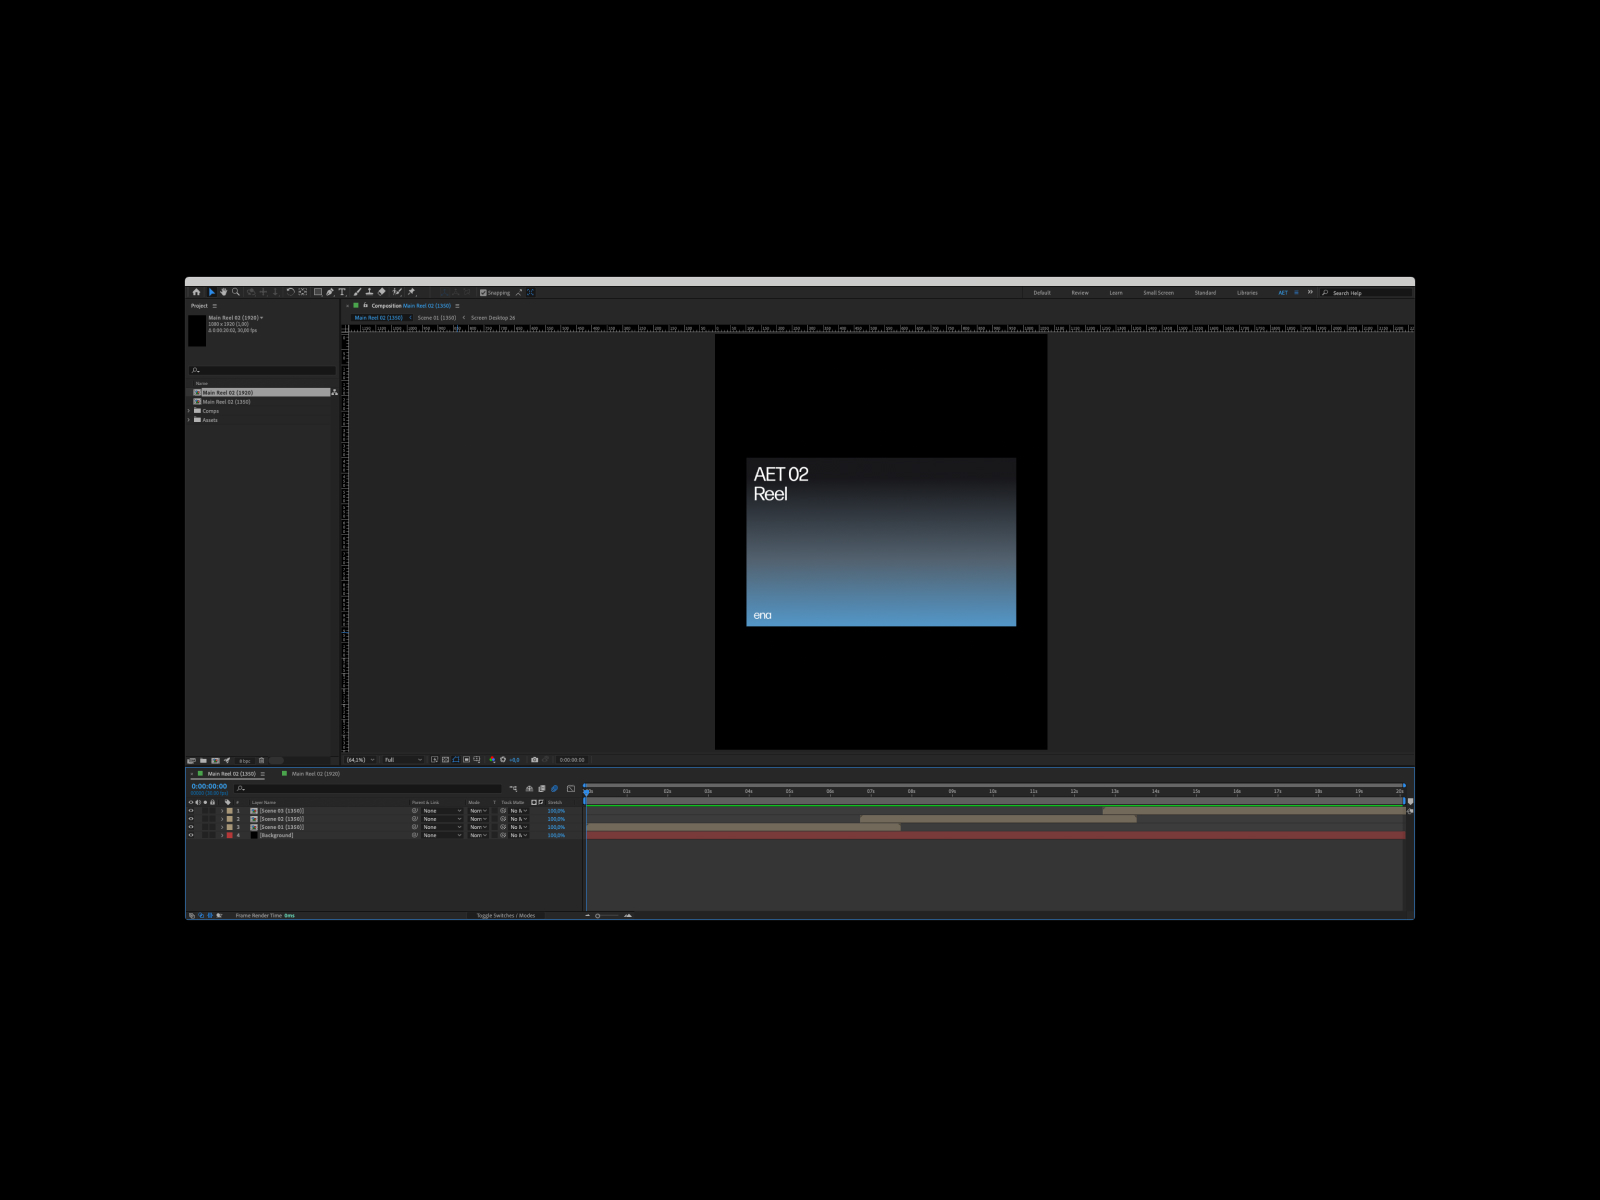Open channel and color management settings icon
Image resolution: width=1600 pixels, height=1200 pixels.
click(x=492, y=760)
